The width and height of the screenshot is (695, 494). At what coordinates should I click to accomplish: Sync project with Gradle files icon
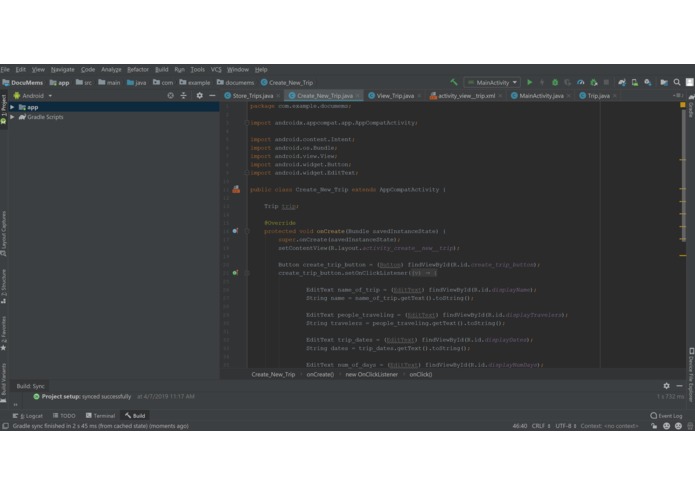point(622,82)
